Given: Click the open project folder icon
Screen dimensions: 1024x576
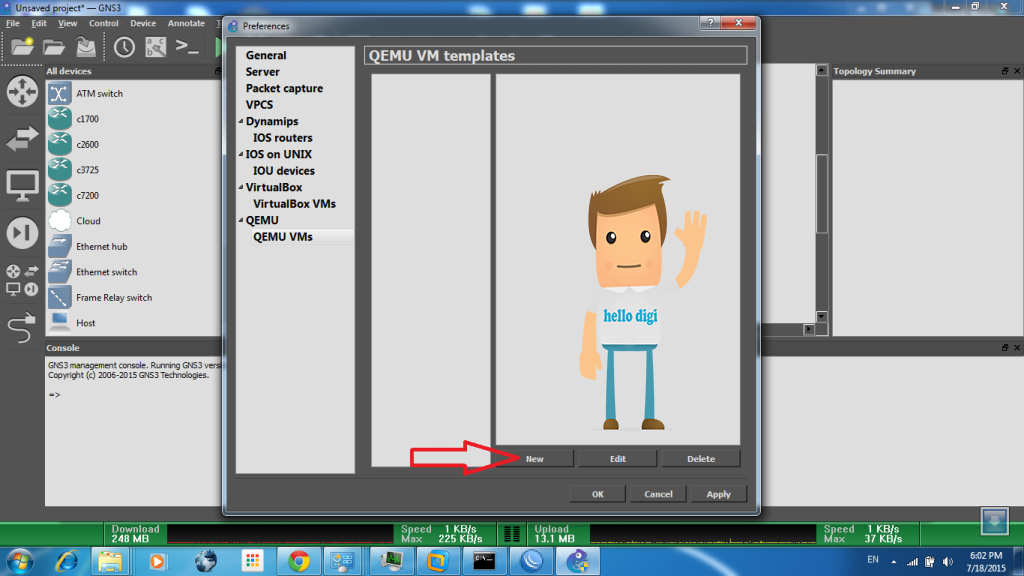Looking at the screenshot, I should tap(54, 47).
